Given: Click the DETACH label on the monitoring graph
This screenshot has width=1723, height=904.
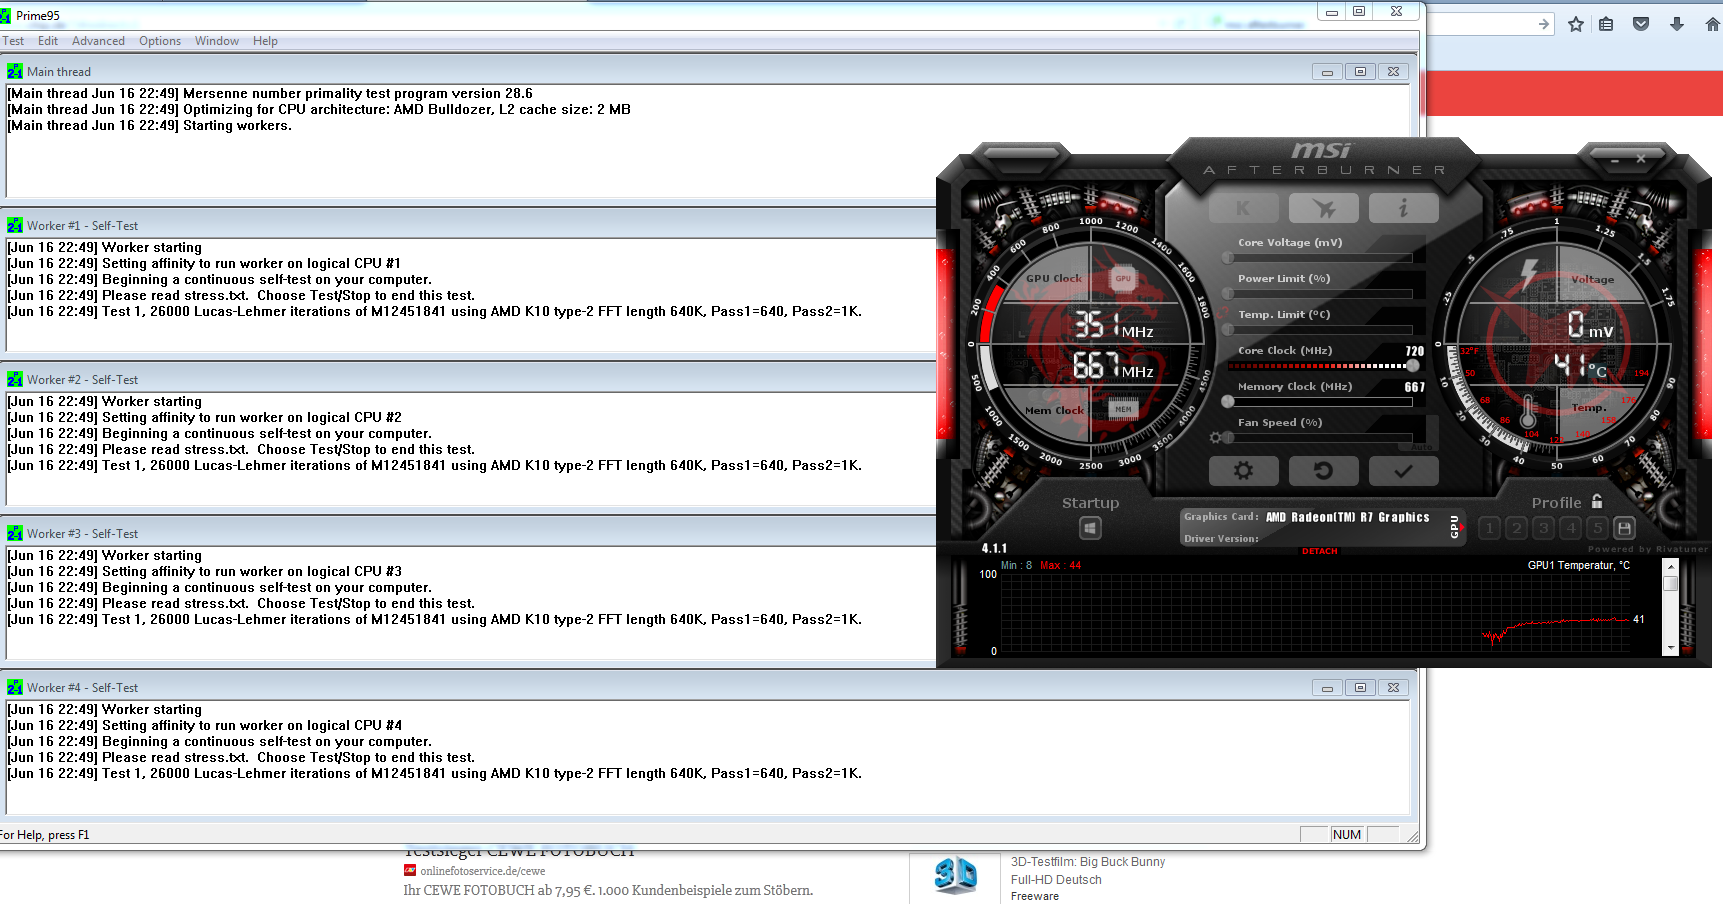Looking at the screenshot, I should [1320, 551].
